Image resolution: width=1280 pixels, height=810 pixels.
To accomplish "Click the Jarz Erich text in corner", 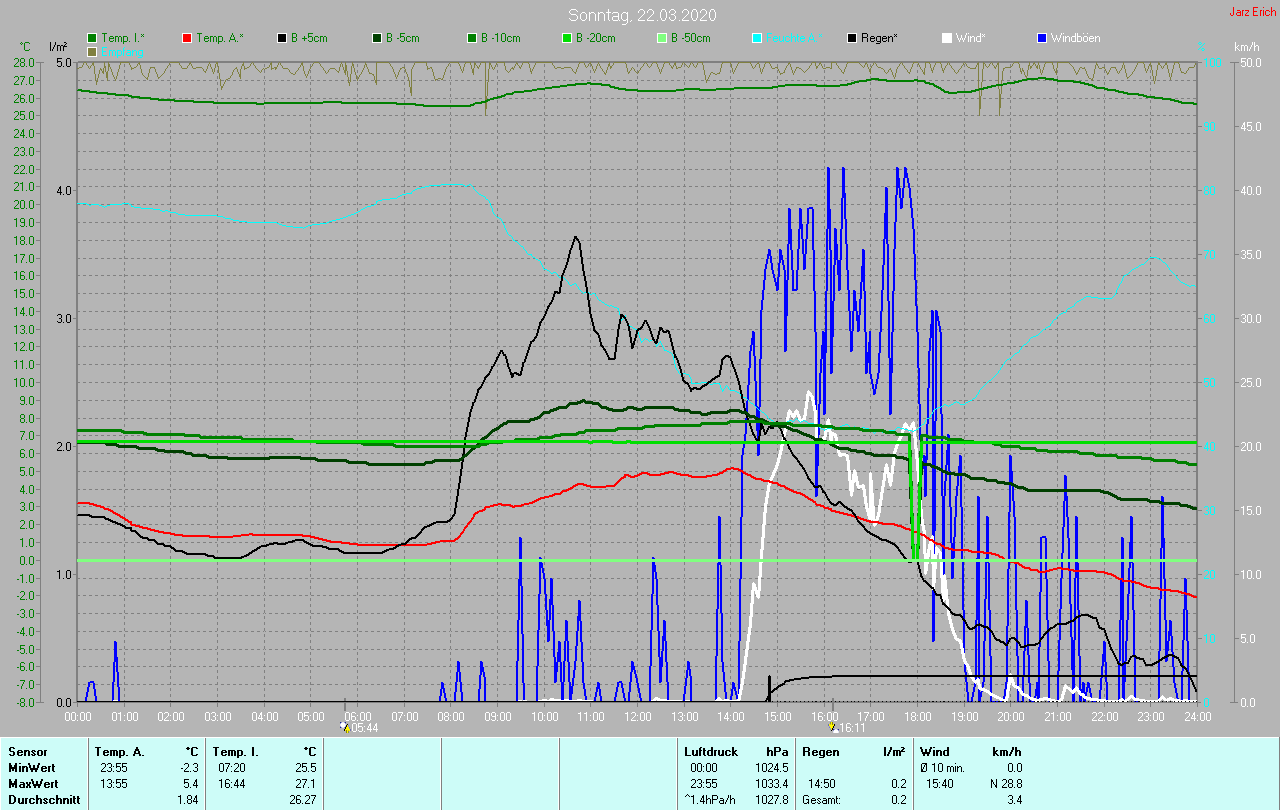I will tap(1252, 12).
